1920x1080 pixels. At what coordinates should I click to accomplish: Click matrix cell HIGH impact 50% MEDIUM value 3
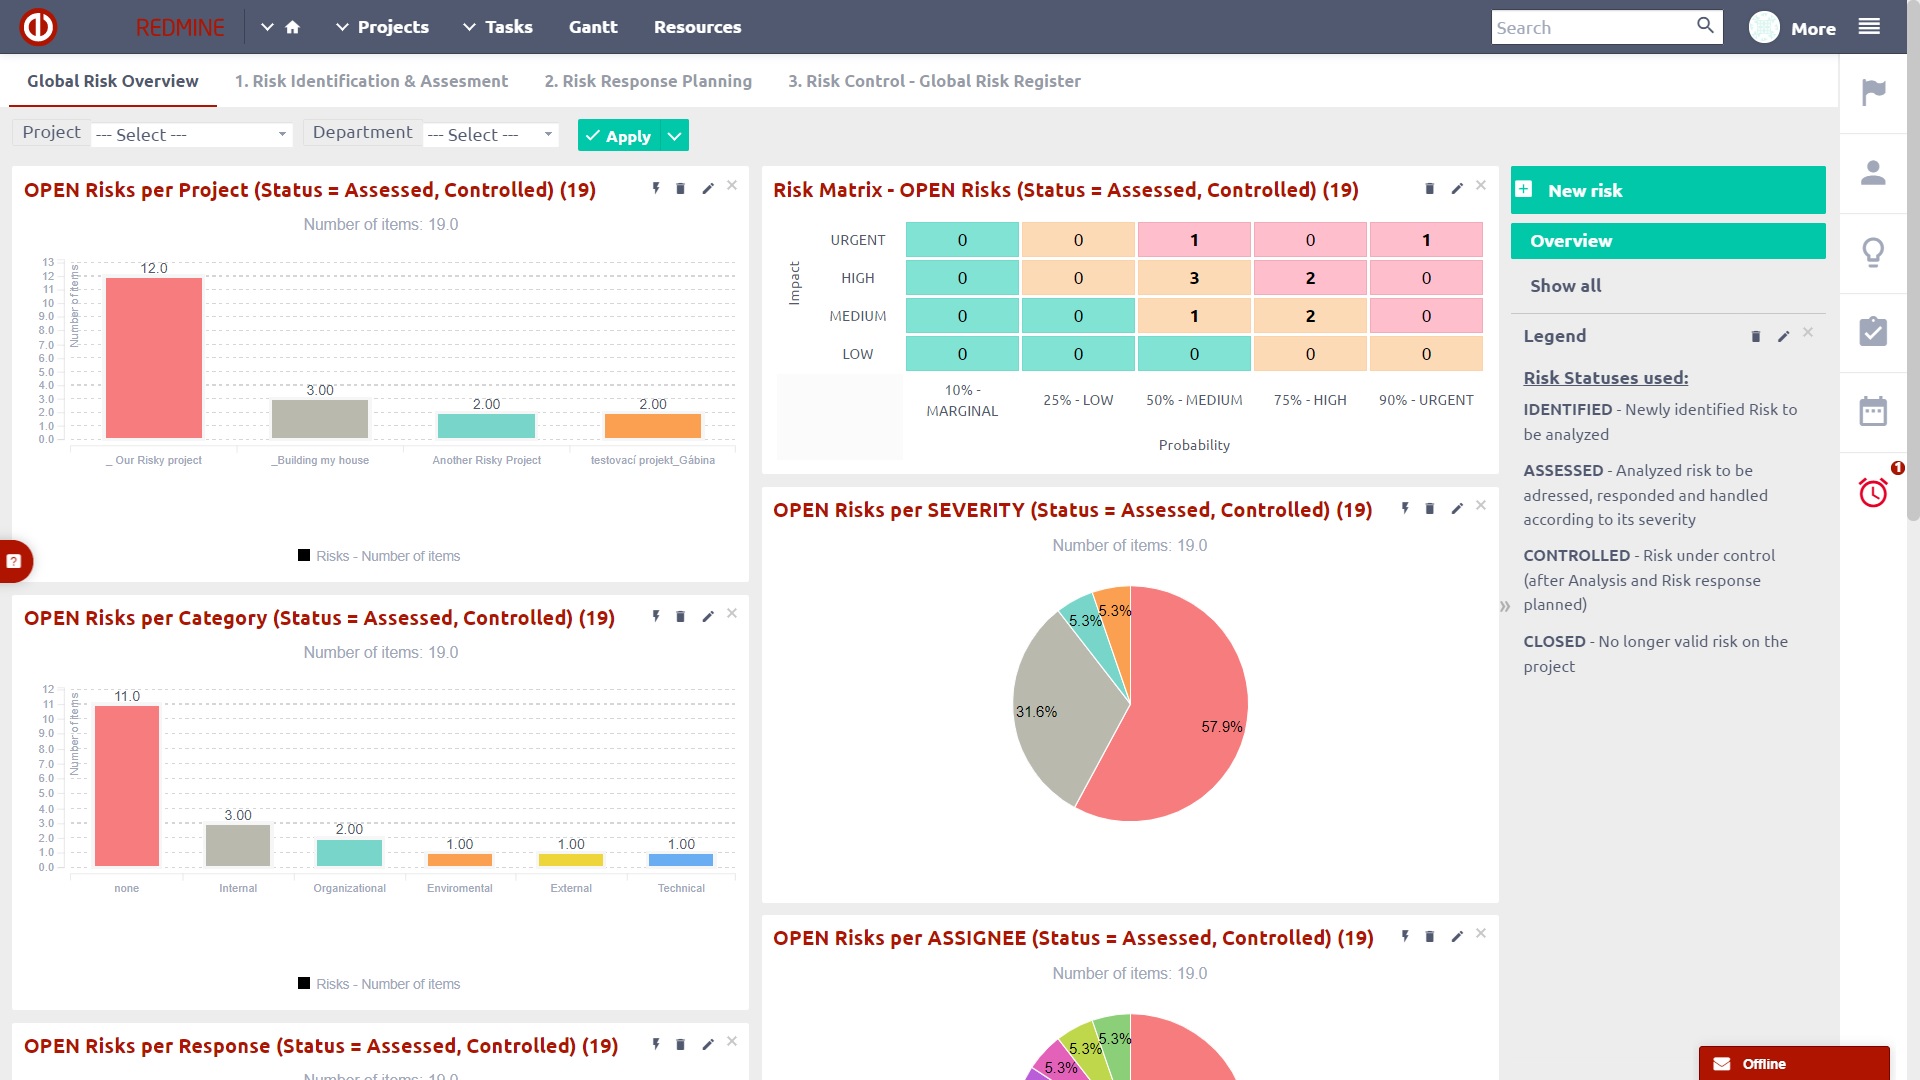(x=1194, y=278)
